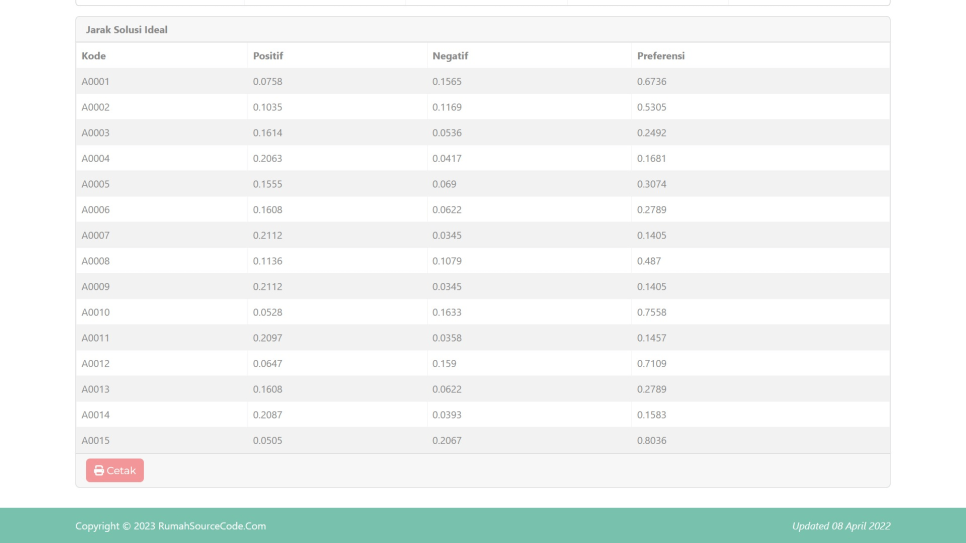
Task: Select the A0005 code cell
Action: point(95,184)
